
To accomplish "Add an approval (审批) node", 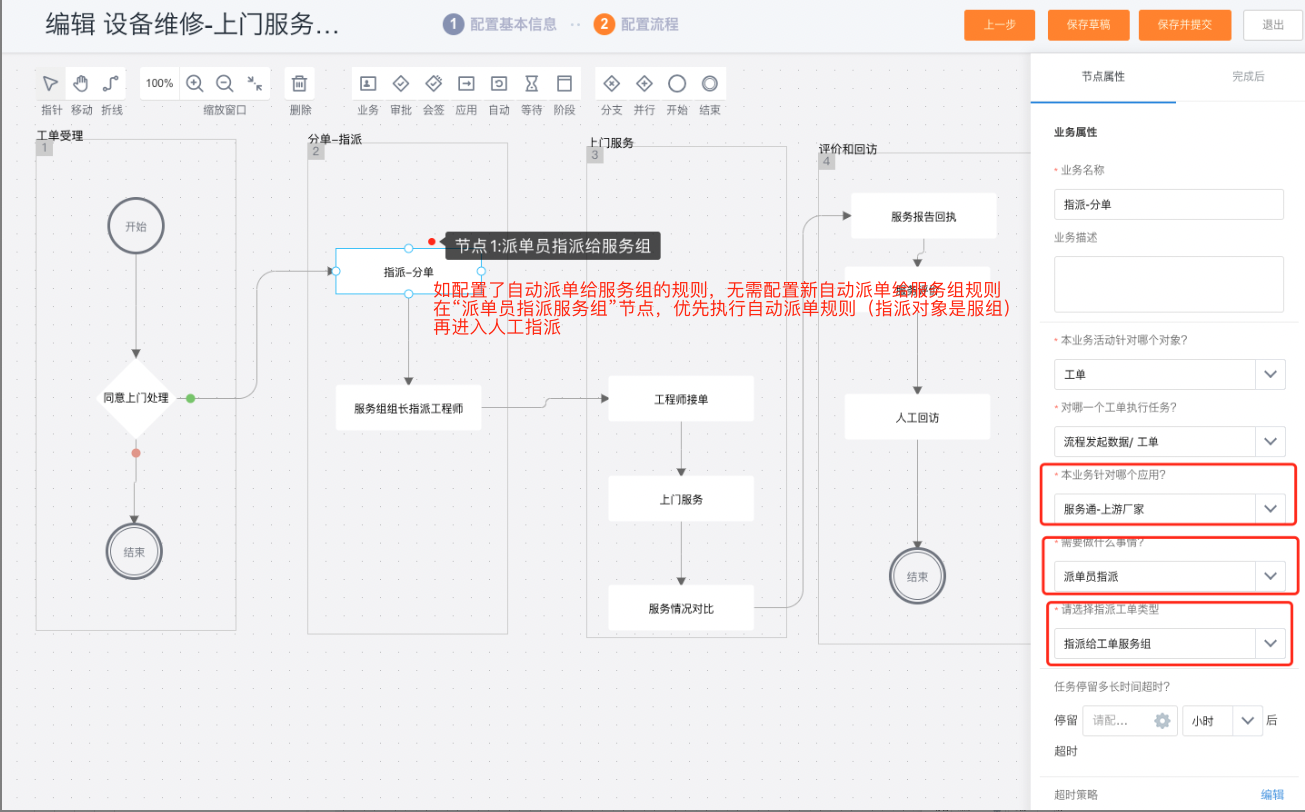I will pos(401,83).
